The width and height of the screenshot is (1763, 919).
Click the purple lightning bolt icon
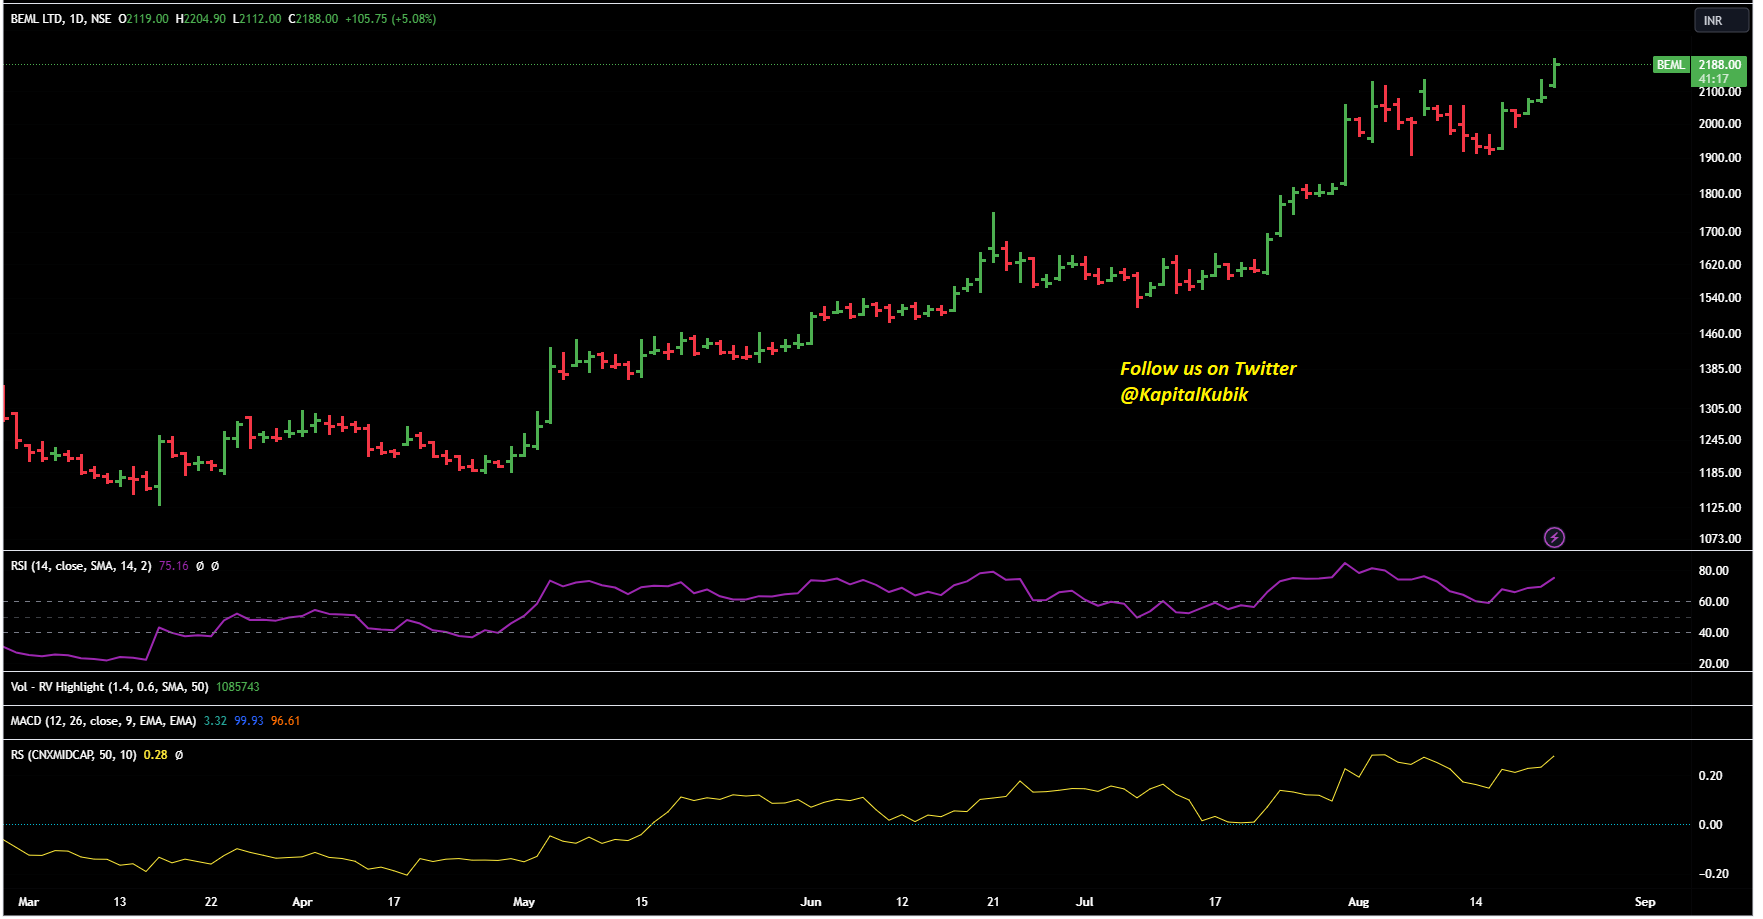[x=1554, y=538]
